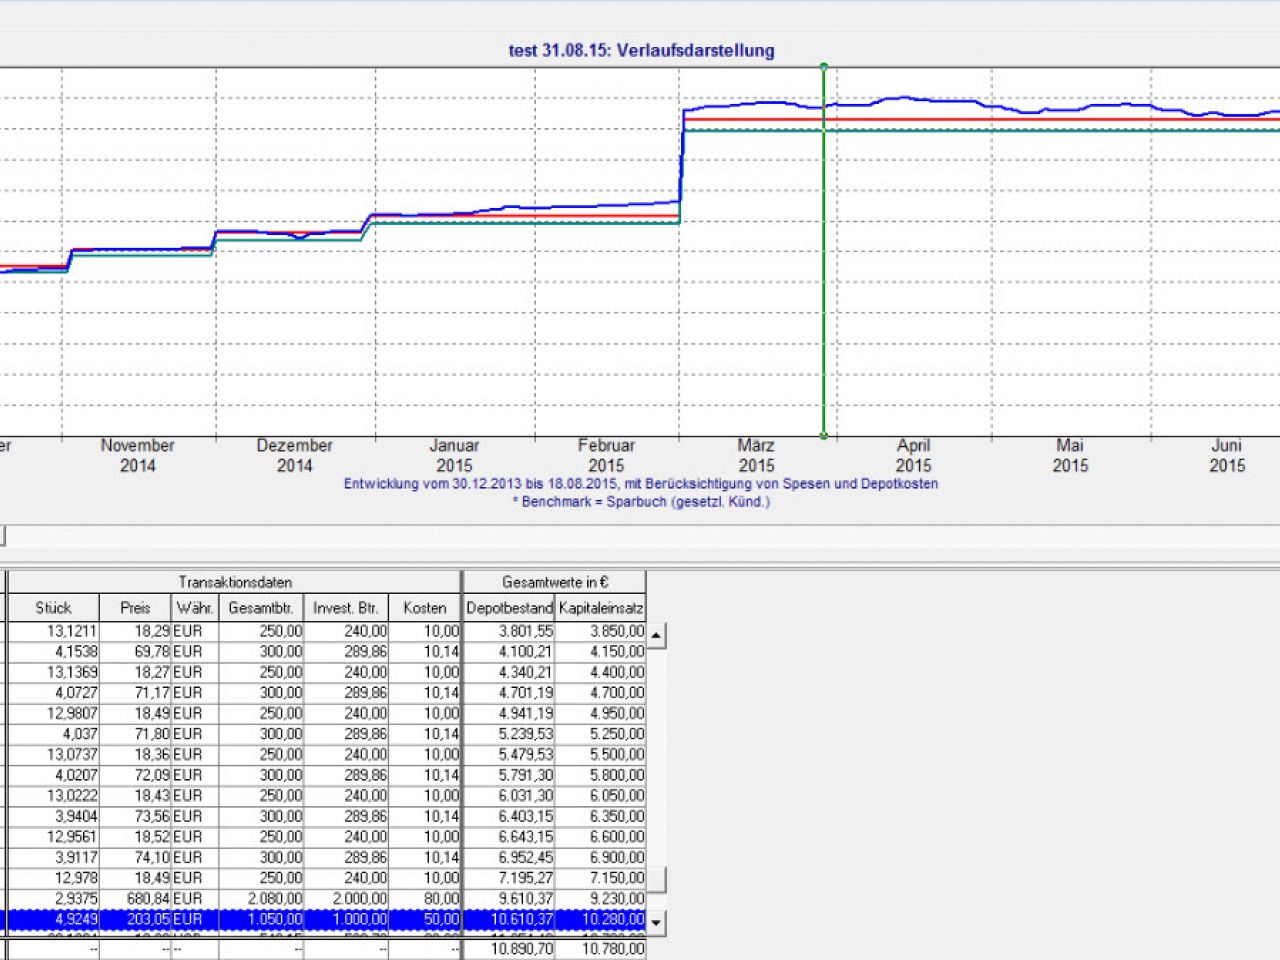The width and height of the screenshot is (1280, 960).
Task: Sort by the Gesamtbtr. column header
Action: point(260,608)
